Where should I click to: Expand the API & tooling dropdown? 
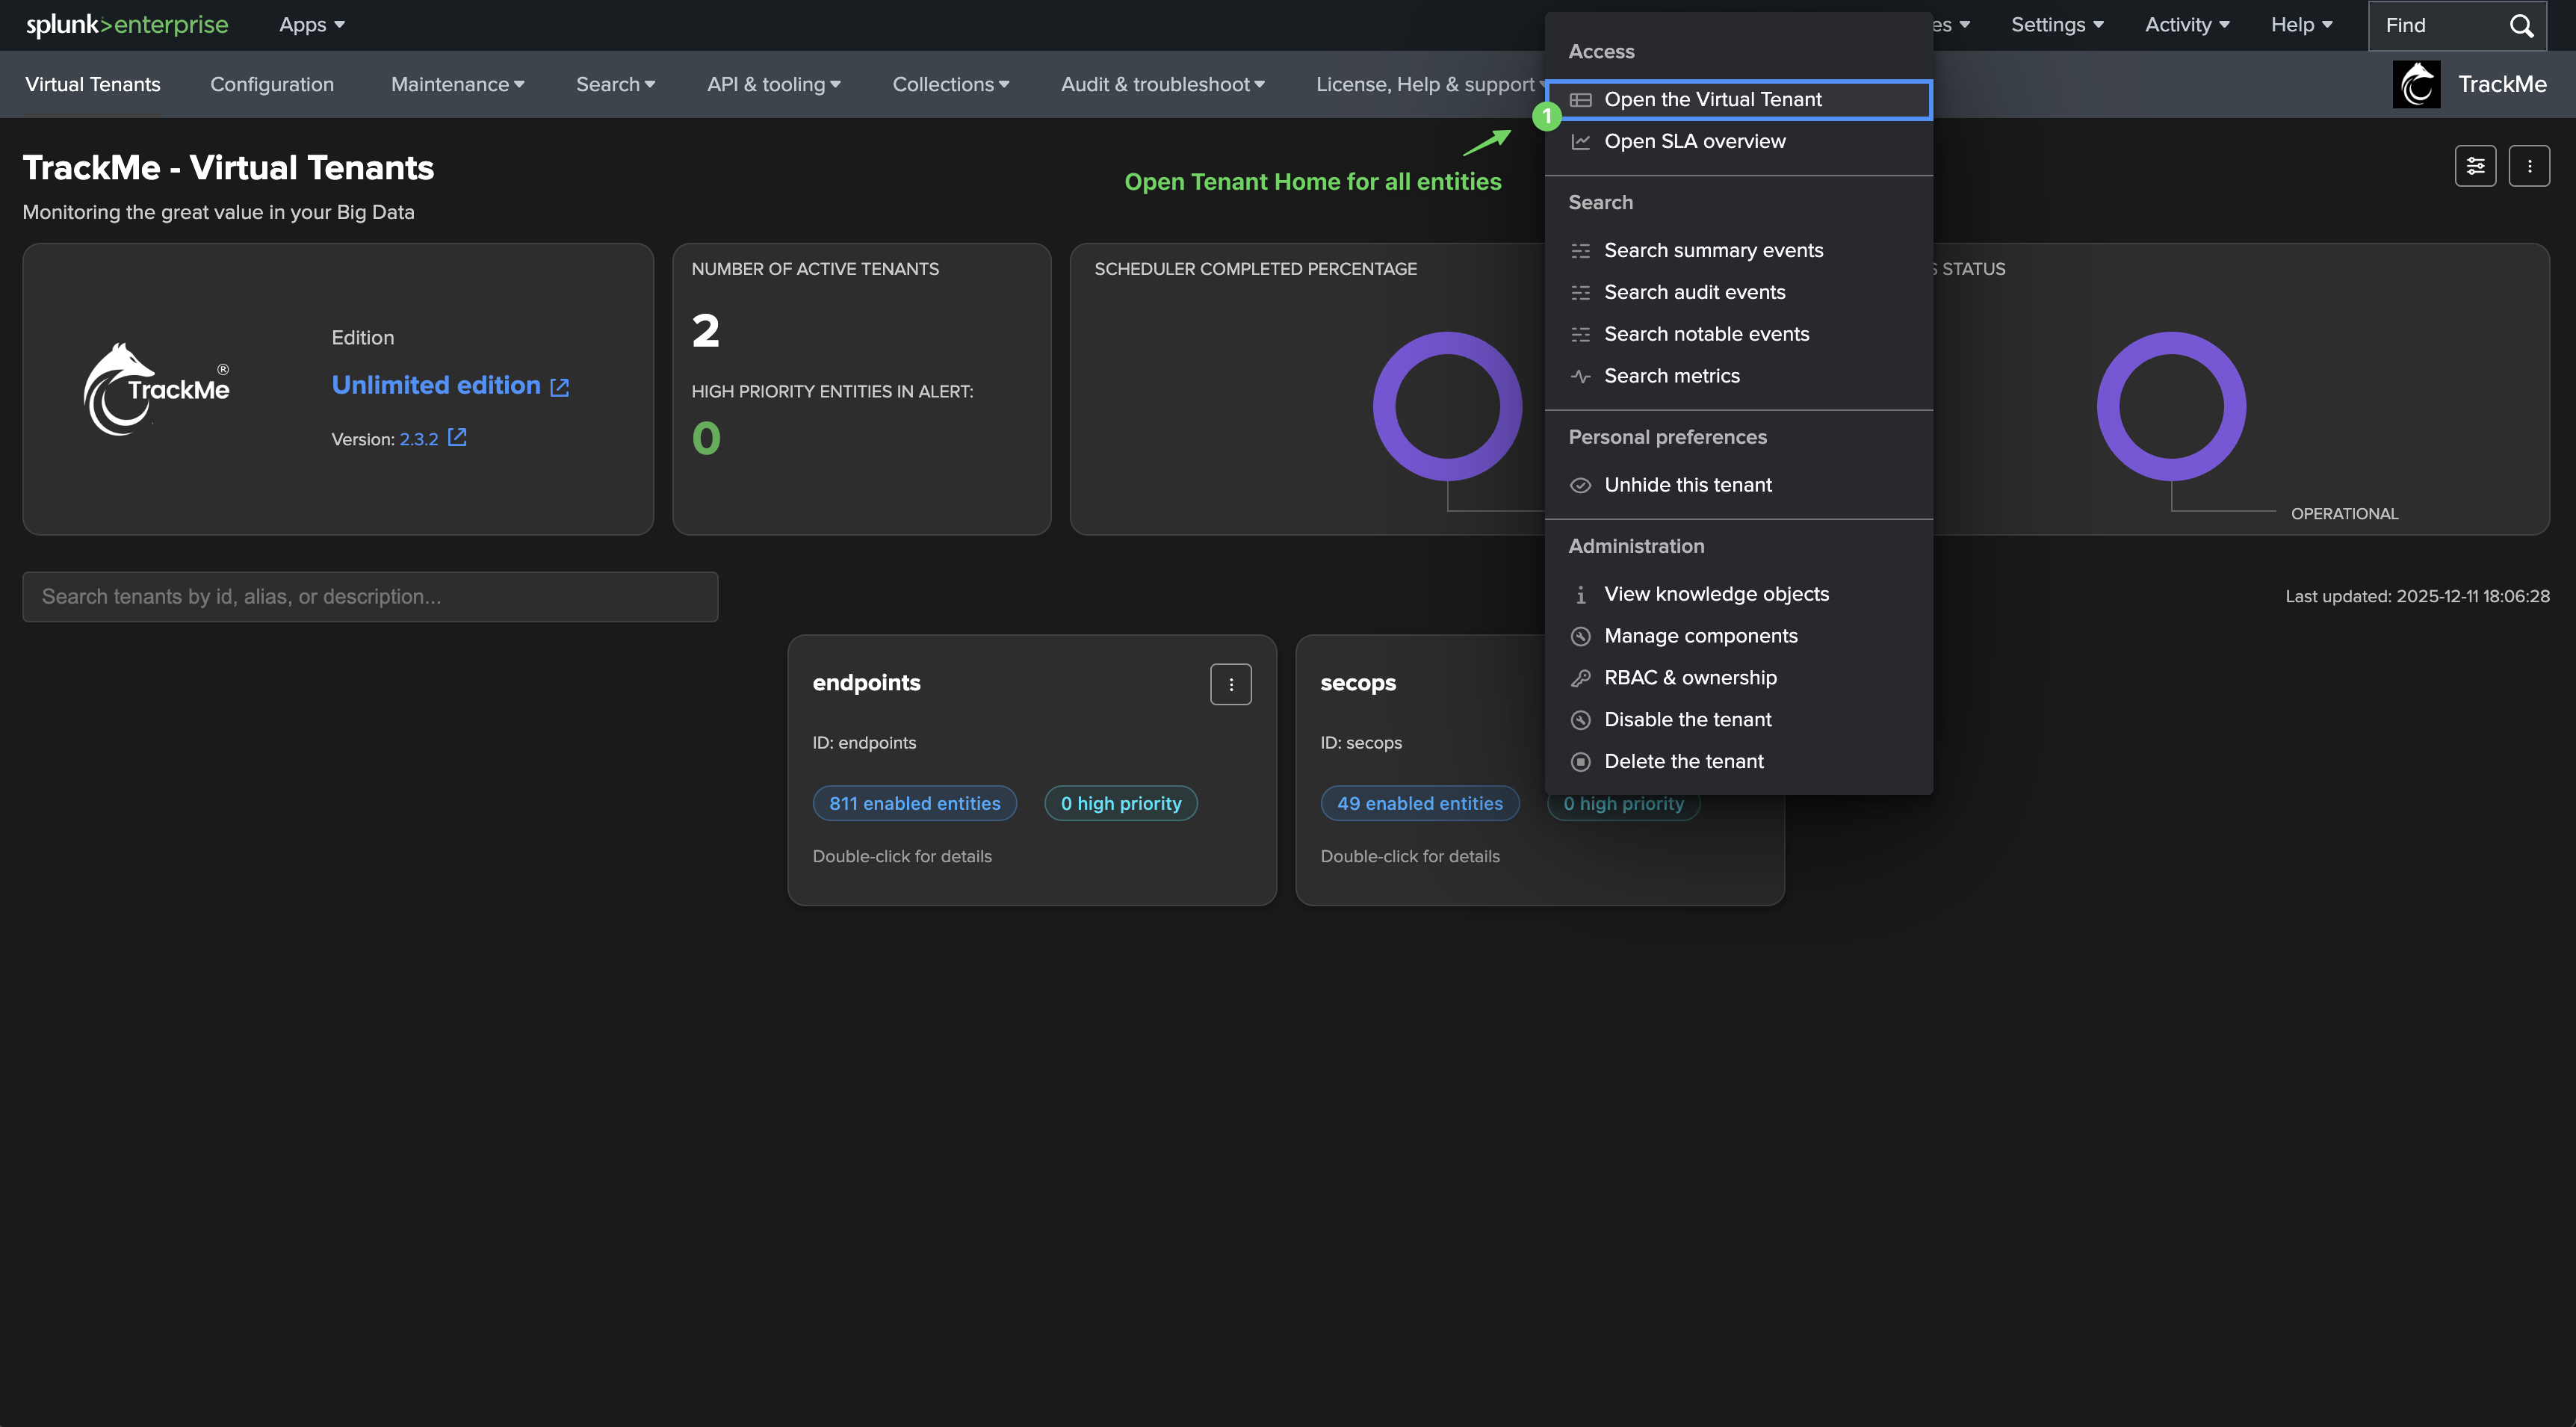point(773,84)
